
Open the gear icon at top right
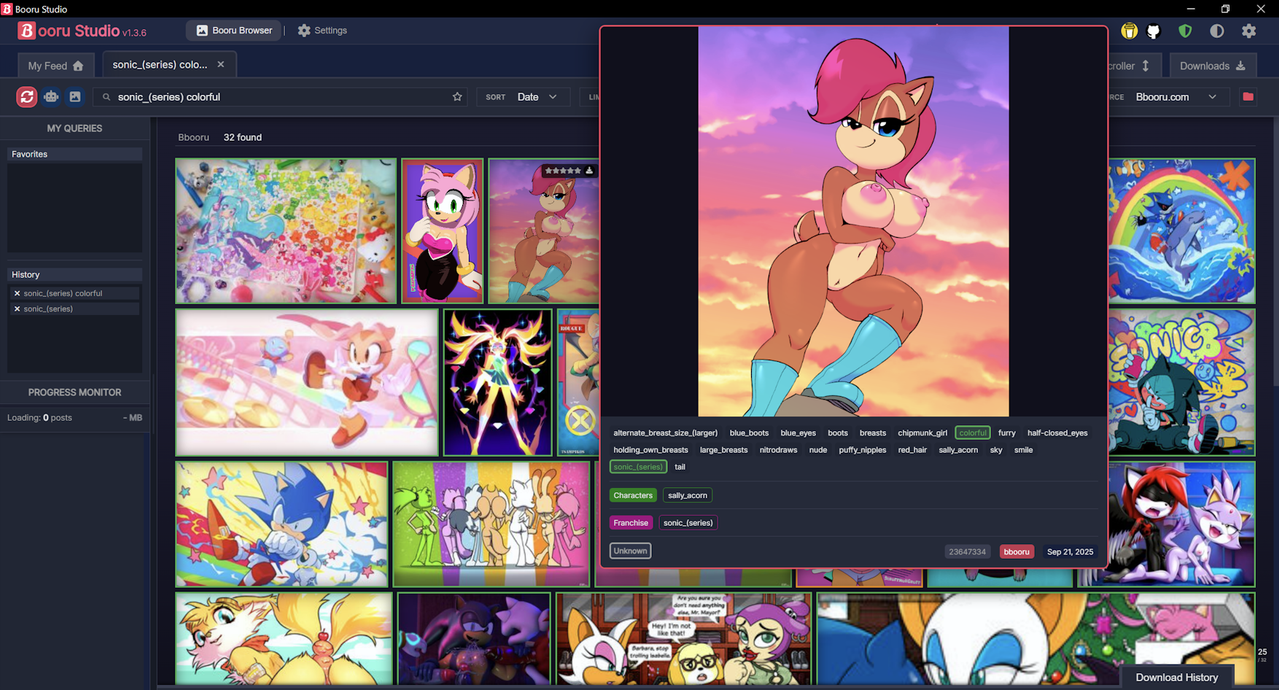click(x=1249, y=31)
